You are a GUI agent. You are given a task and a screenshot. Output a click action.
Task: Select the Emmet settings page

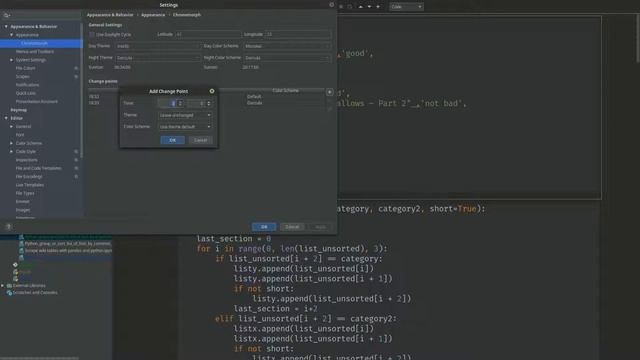[22, 202]
